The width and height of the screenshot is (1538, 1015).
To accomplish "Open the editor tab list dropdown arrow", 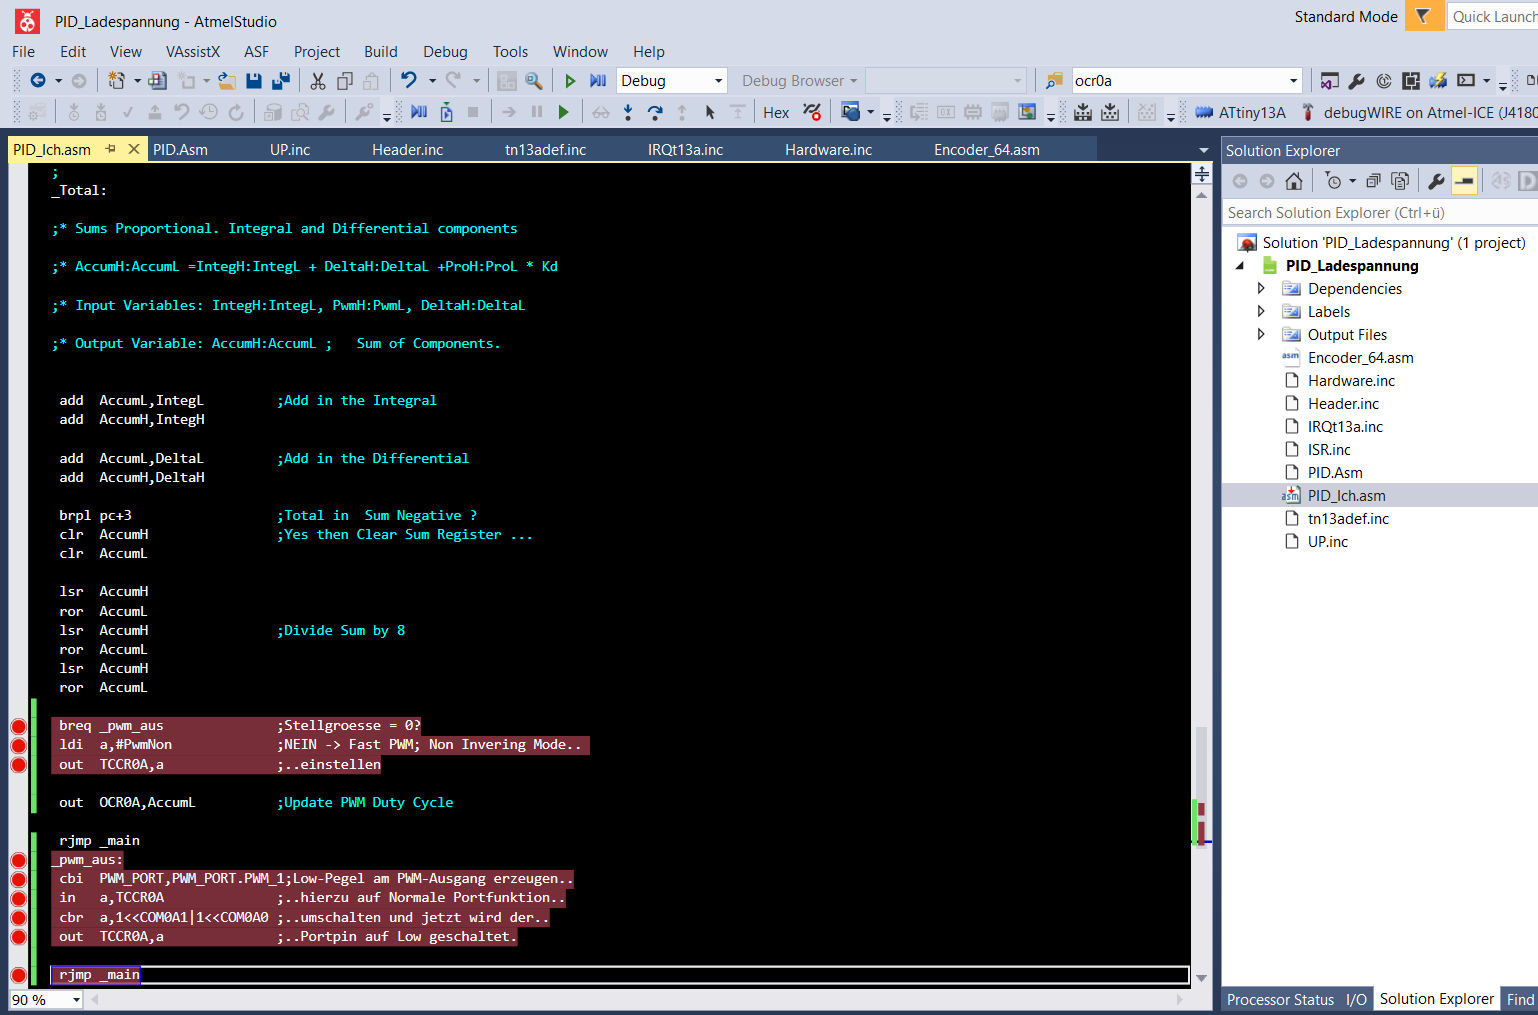I will 1203,151.
